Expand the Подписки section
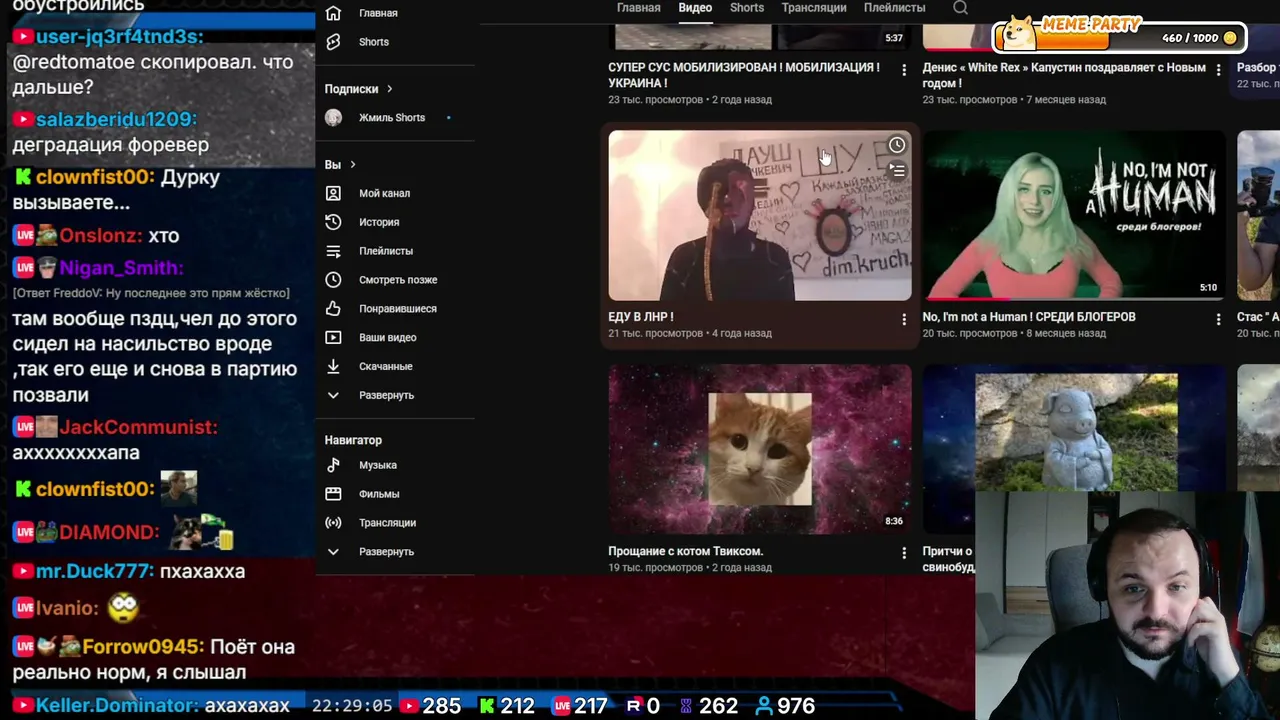1280x720 pixels. (x=389, y=89)
